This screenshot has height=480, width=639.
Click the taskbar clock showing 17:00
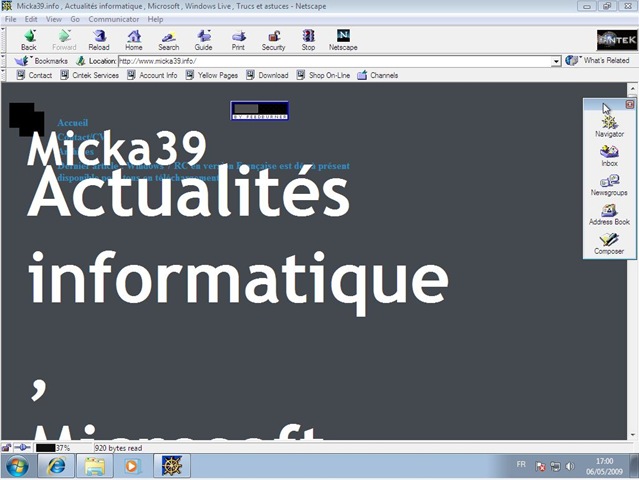click(604, 467)
